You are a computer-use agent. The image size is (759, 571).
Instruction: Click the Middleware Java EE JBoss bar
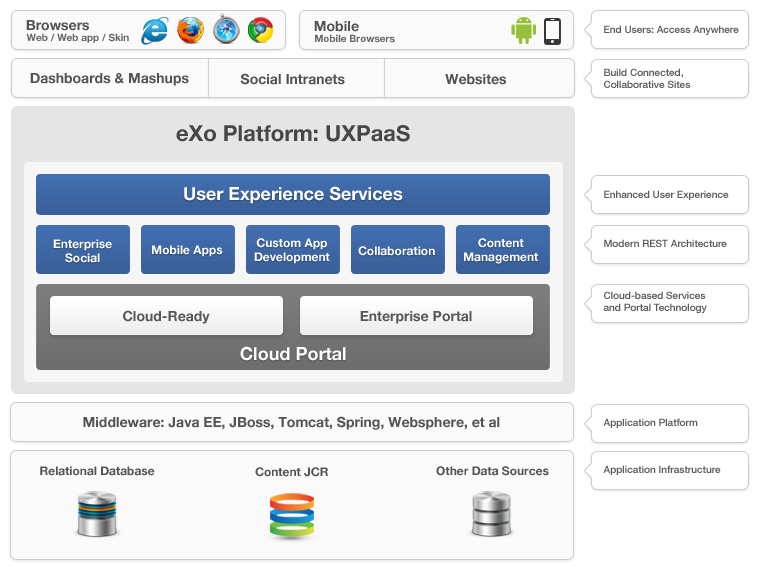click(292, 422)
